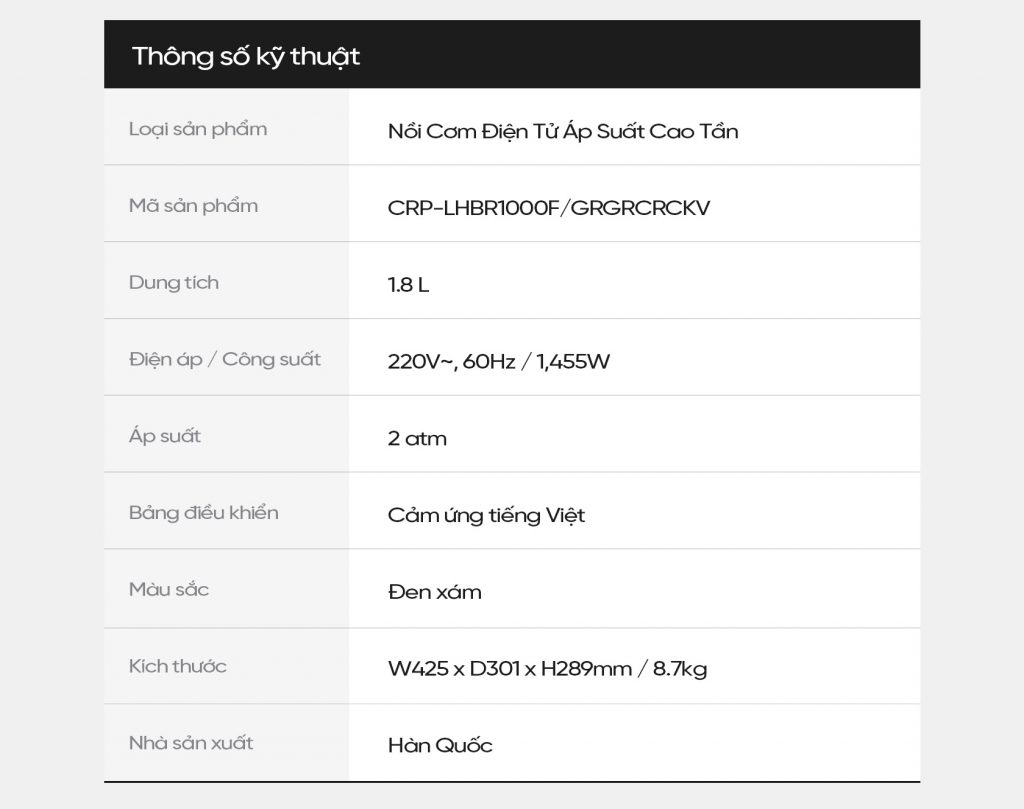Select the 'Màu sắc' label
Screen dimensions: 1024x809
168,589
